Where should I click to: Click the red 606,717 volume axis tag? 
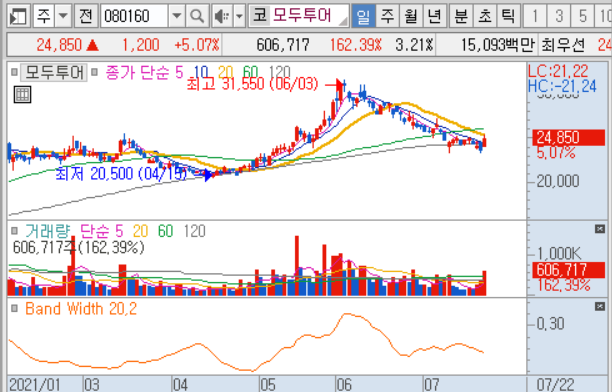pos(568,270)
